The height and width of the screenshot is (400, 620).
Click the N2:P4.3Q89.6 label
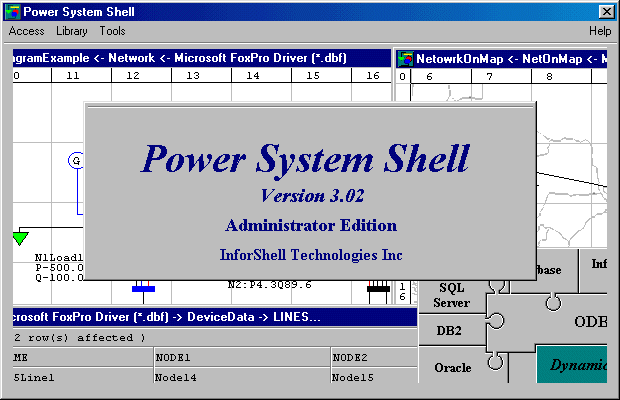point(270,284)
